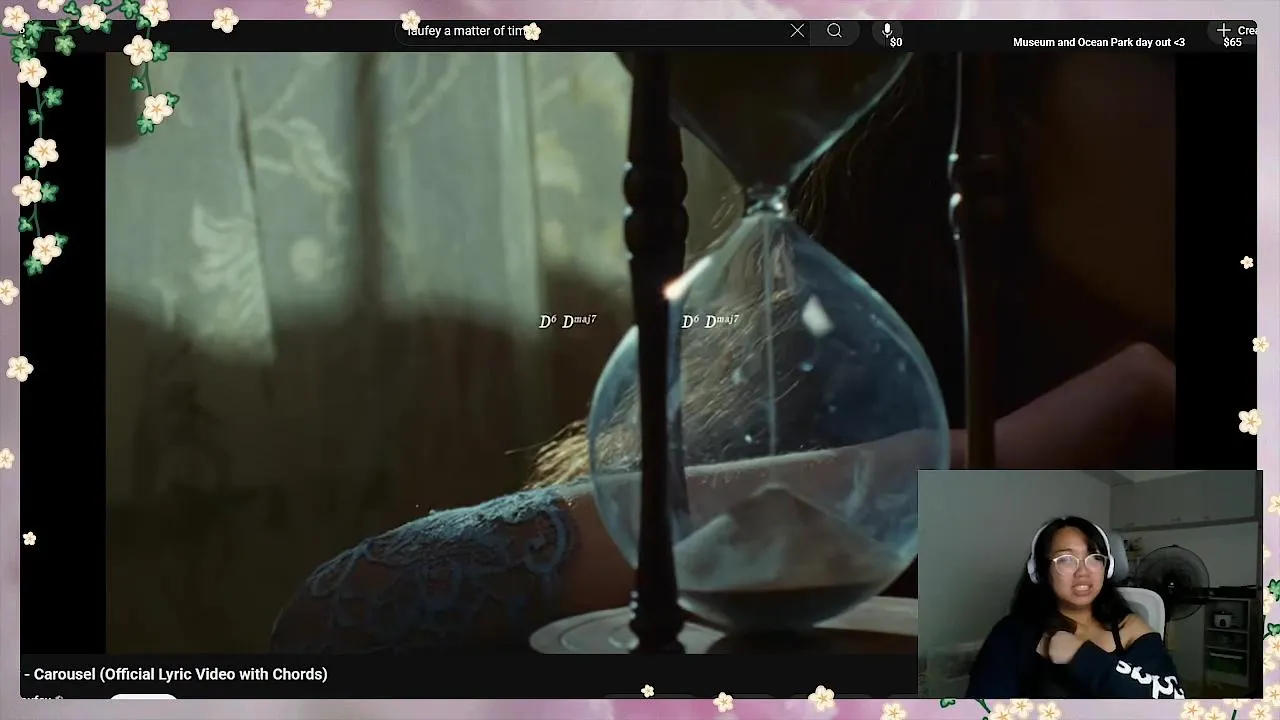The image size is (1280, 720).
Task: Click the 'Museum and Ocean Park day out <3' goal text
Action: 1099,42
